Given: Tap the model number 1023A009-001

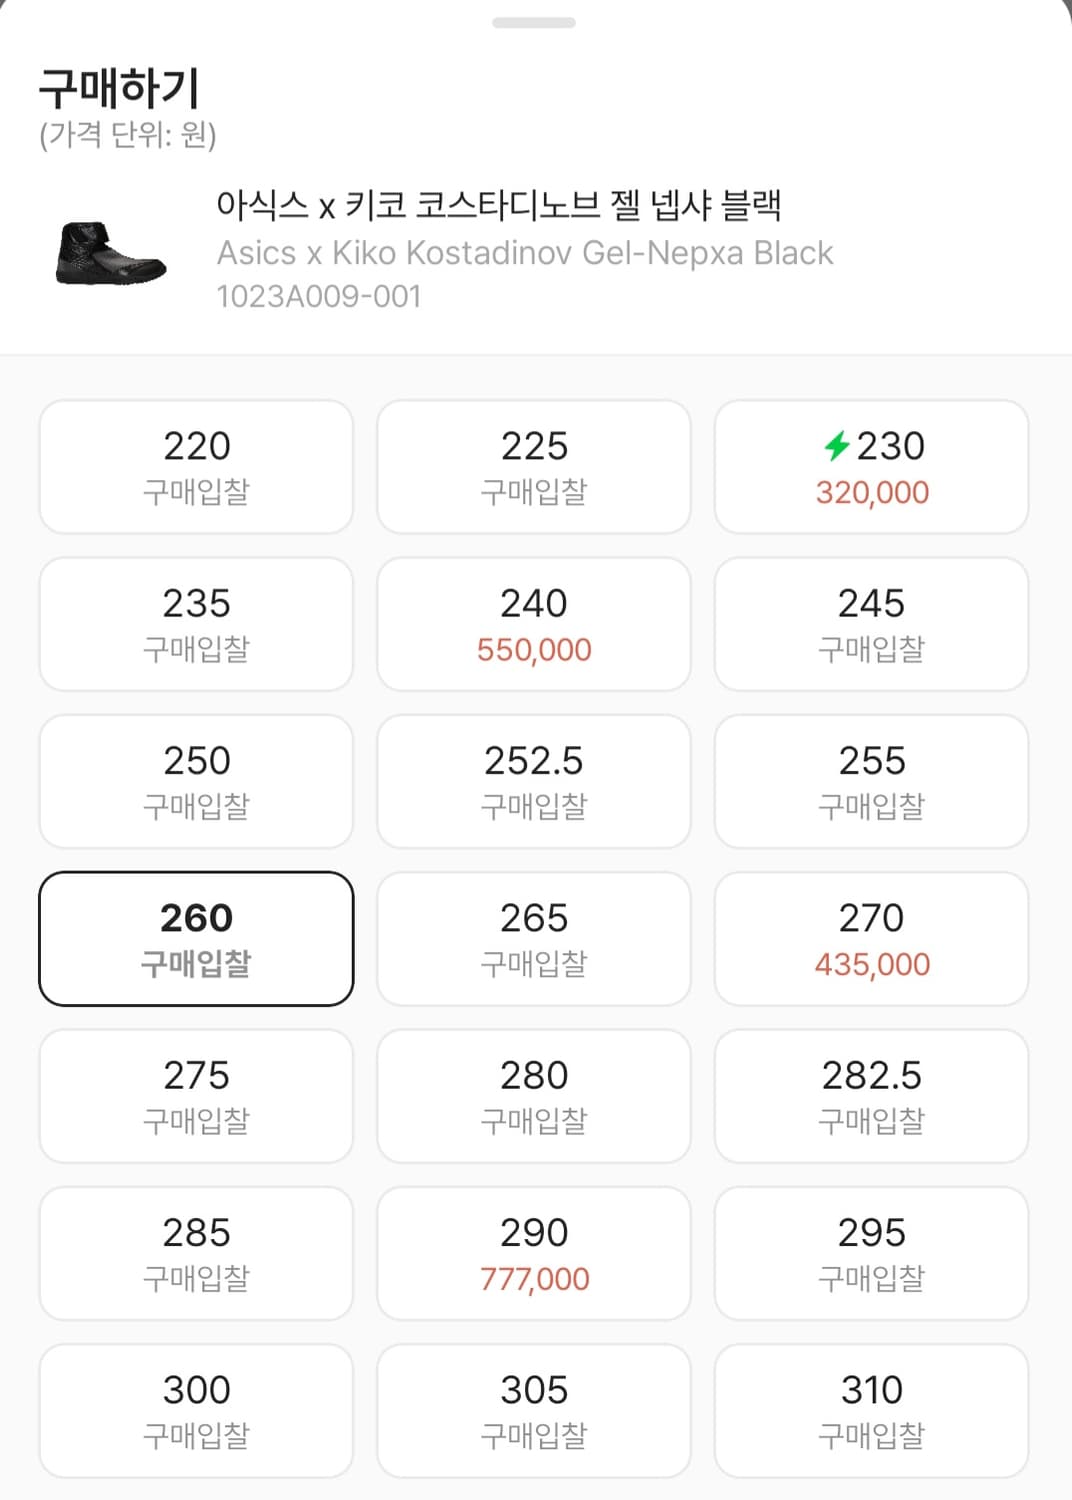Looking at the screenshot, I should click(319, 297).
